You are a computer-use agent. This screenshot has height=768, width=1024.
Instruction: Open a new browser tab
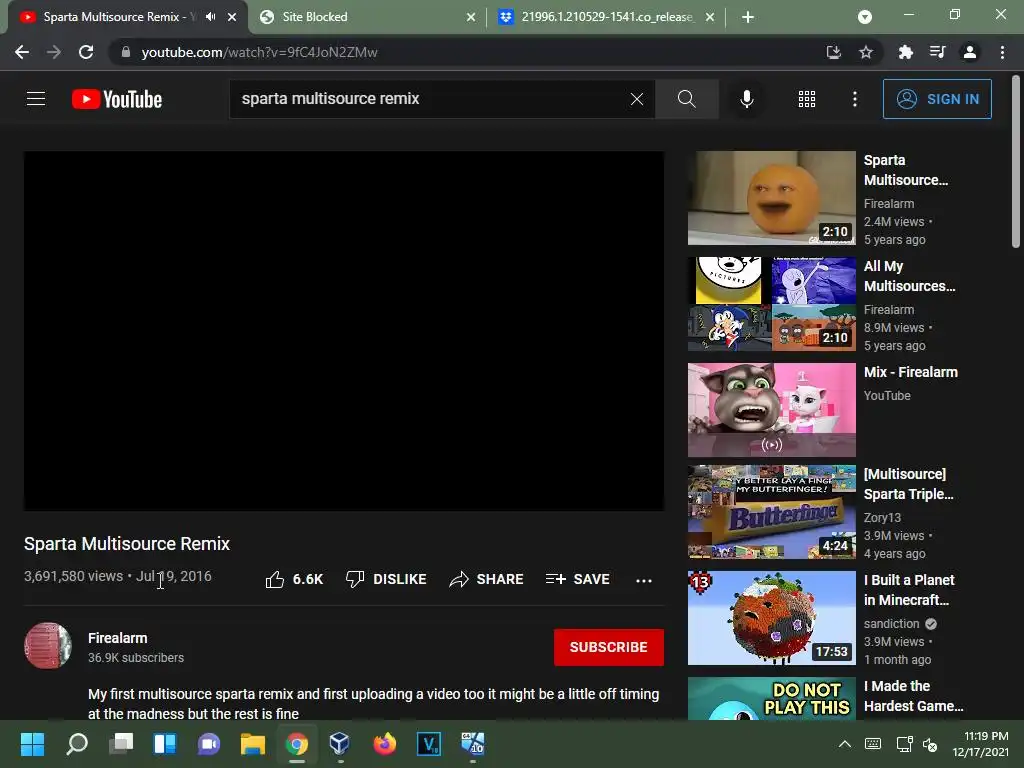(x=748, y=17)
